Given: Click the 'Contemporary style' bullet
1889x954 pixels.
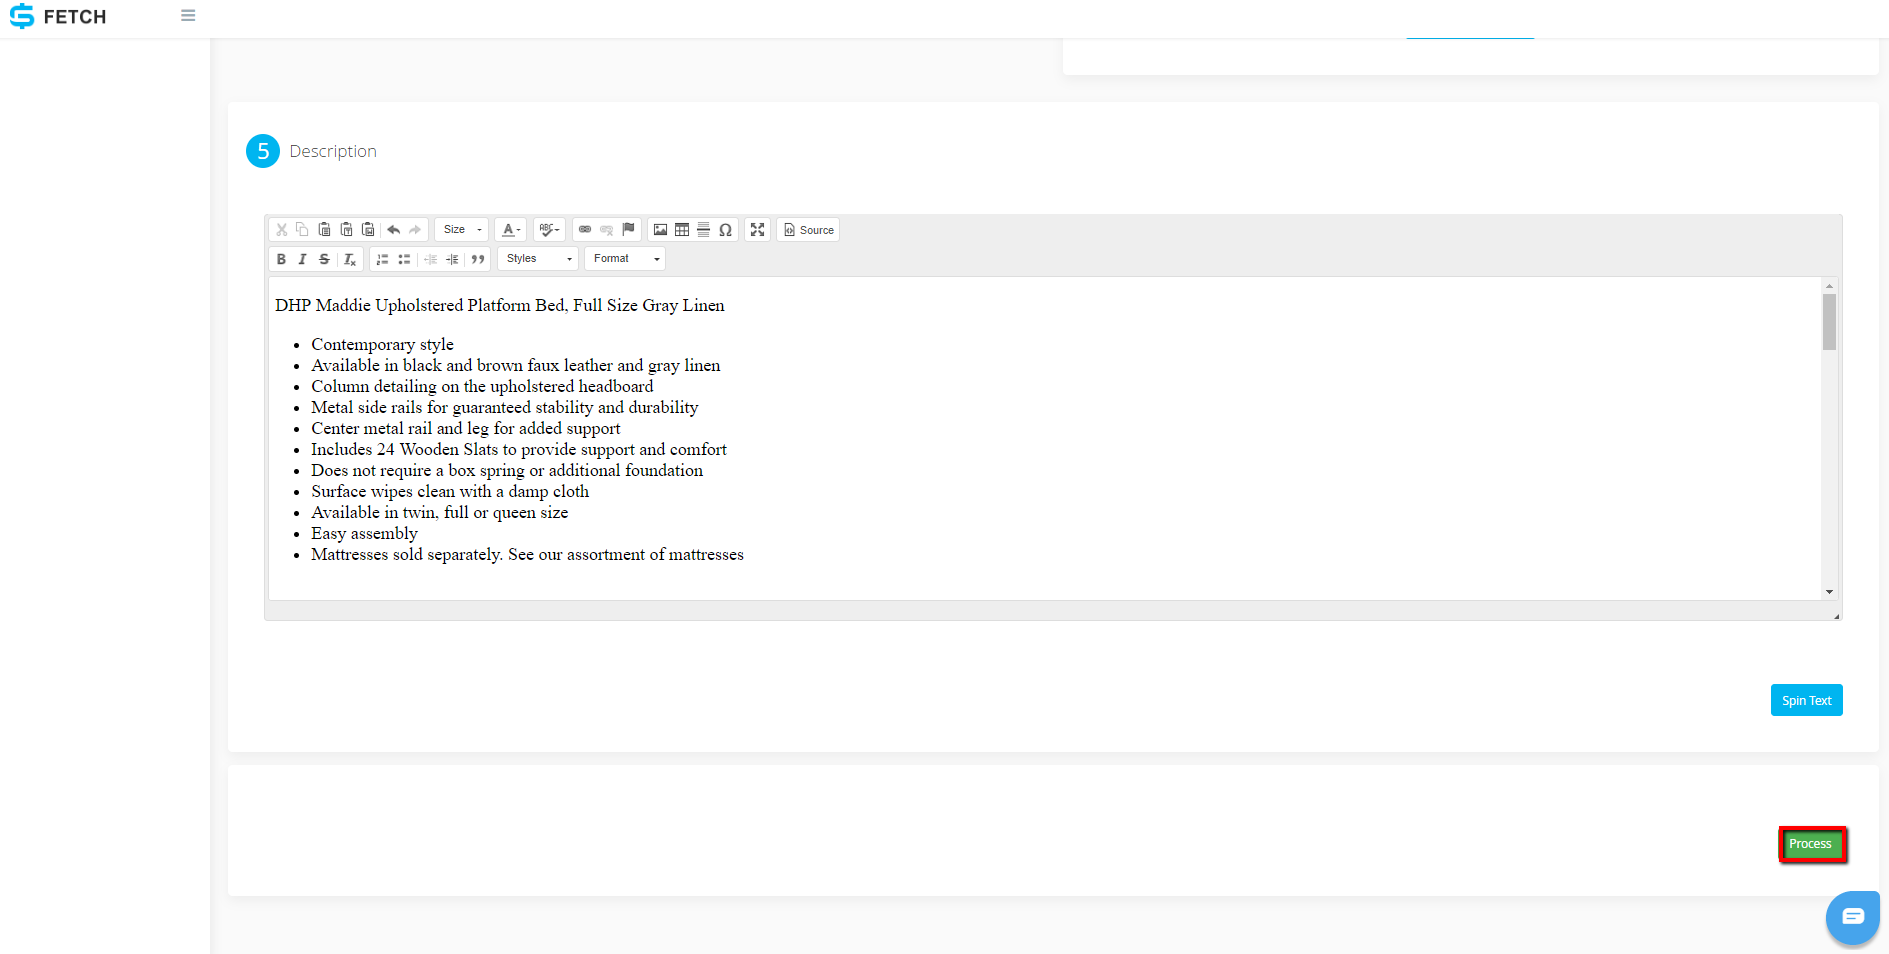Looking at the screenshot, I should tap(382, 344).
